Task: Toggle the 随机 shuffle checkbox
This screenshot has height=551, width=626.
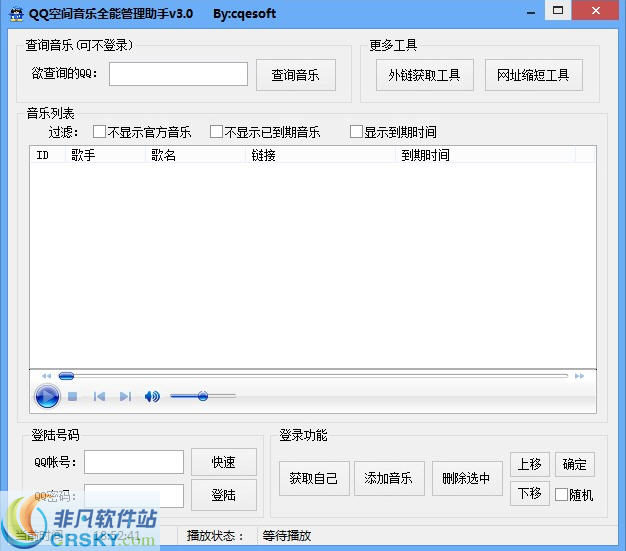Action: (x=561, y=495)
